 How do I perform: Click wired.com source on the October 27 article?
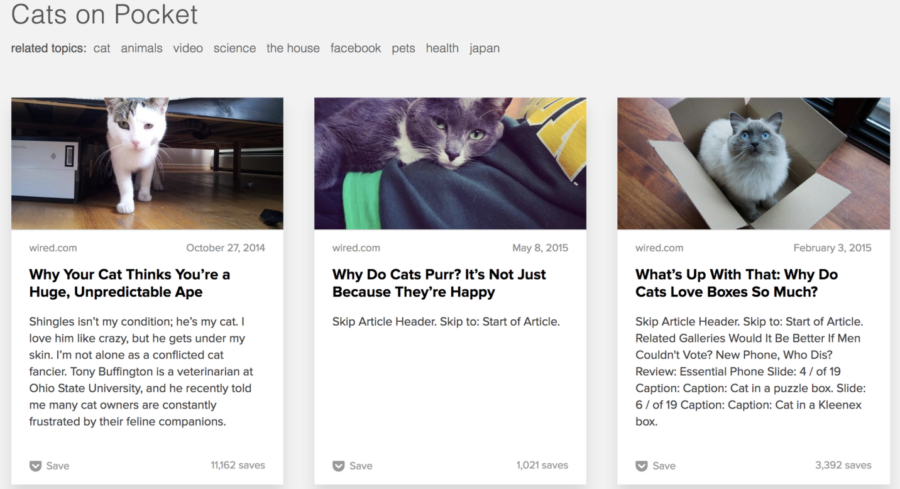(x=53, y=248)
